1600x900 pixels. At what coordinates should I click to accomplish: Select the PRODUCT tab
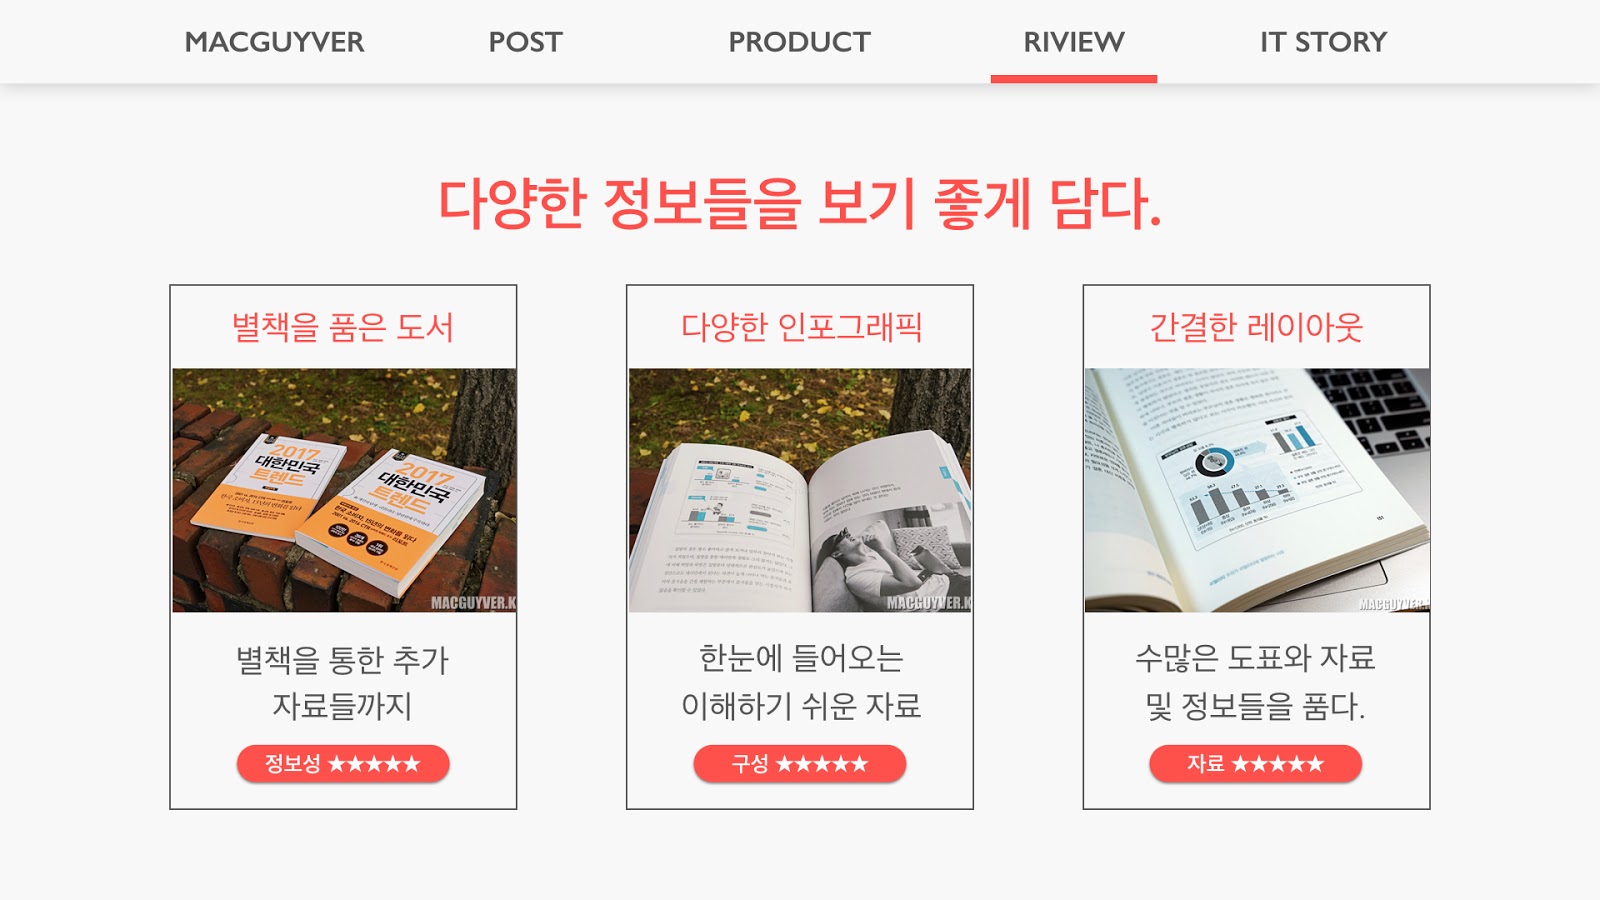[799, 42]
